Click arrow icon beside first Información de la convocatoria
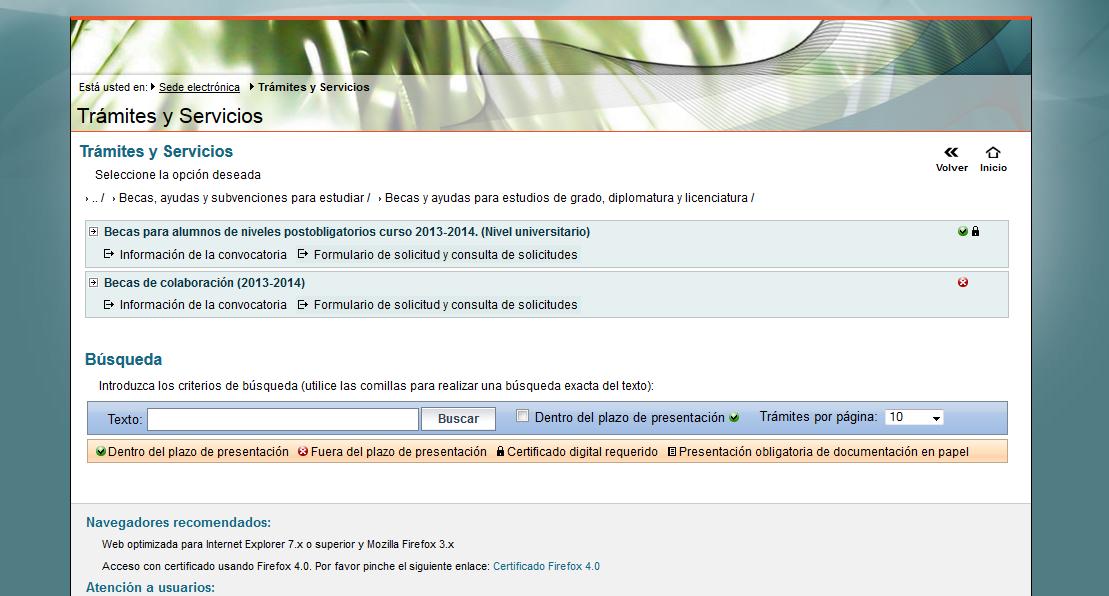This screenshot has height=596, width=1109. (x=109, y=255)
